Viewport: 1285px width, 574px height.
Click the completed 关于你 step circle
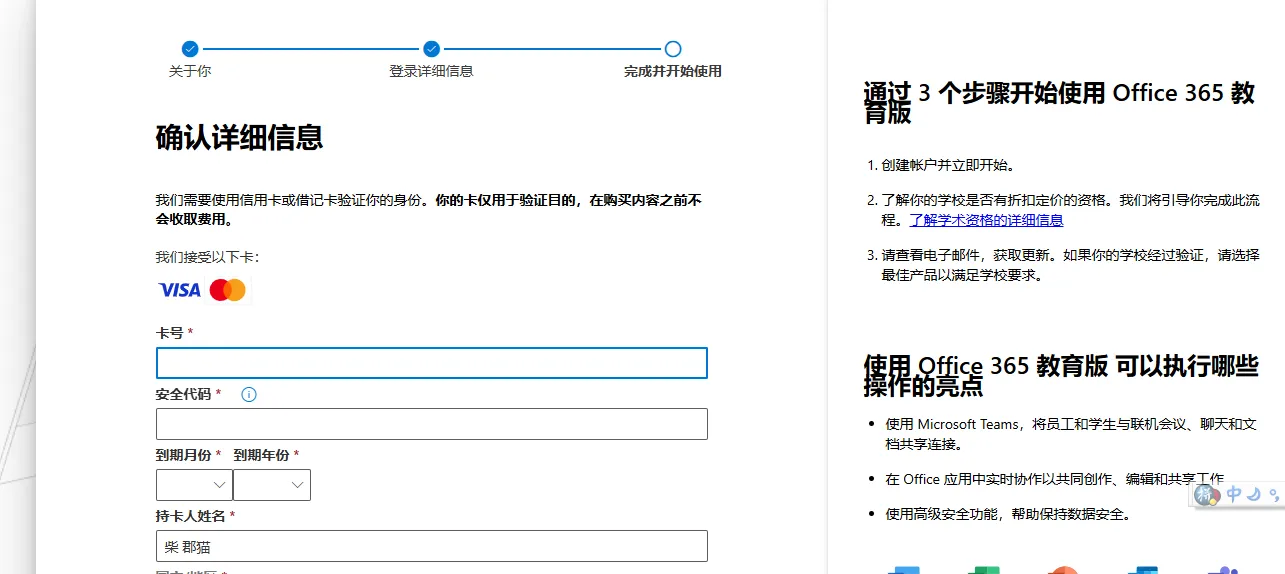pyautogui.click(x=190, y=49)
